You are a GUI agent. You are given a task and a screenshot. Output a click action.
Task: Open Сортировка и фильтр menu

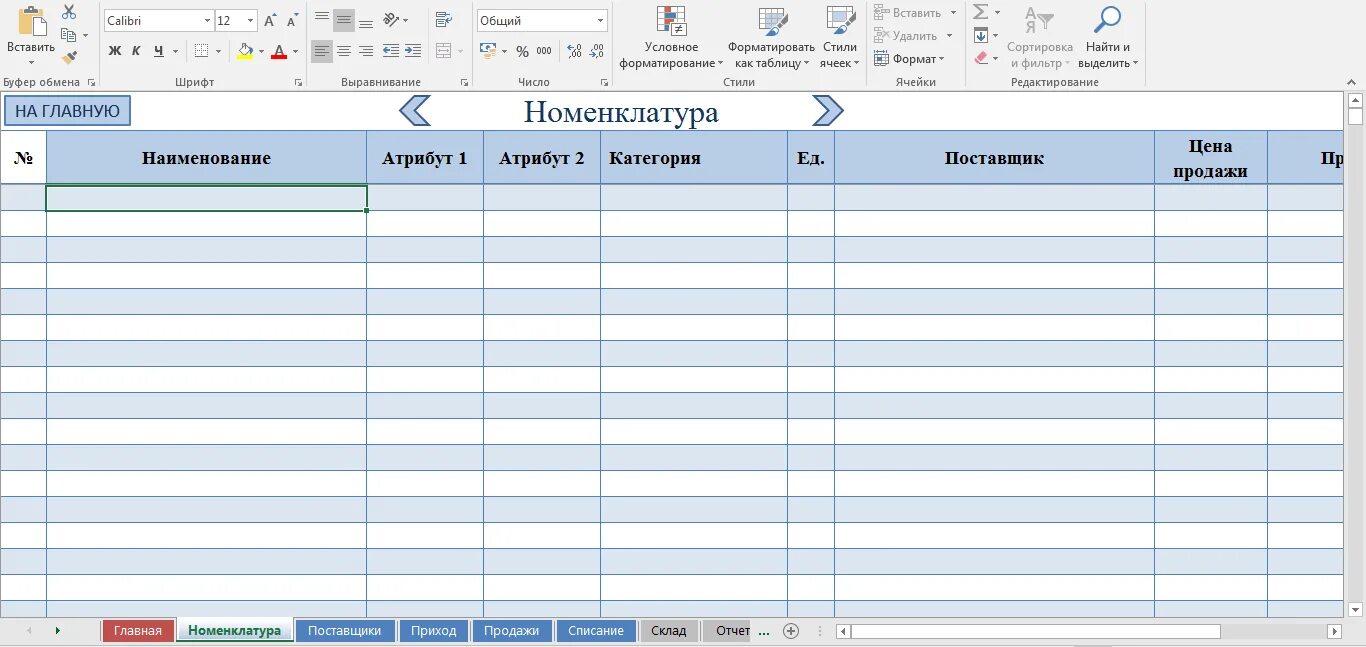coord(1040,38)
